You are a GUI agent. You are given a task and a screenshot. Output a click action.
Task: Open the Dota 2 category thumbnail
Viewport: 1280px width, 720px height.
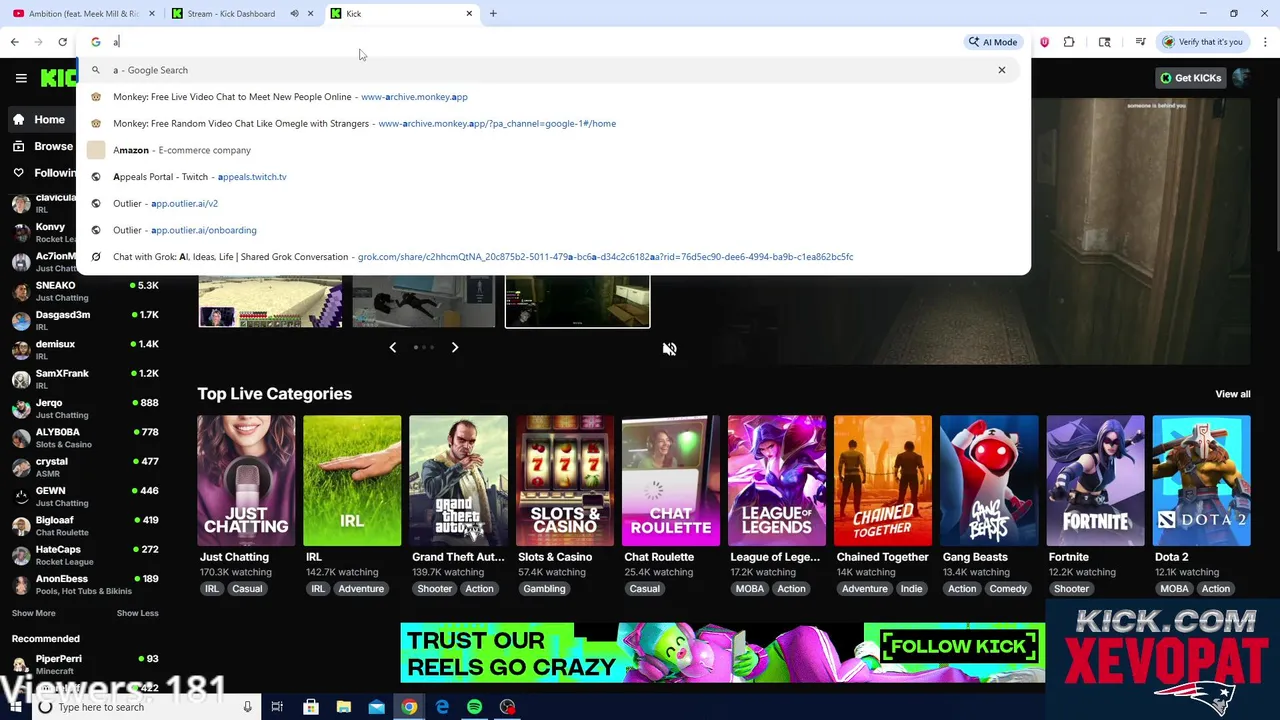point(1201,481)
